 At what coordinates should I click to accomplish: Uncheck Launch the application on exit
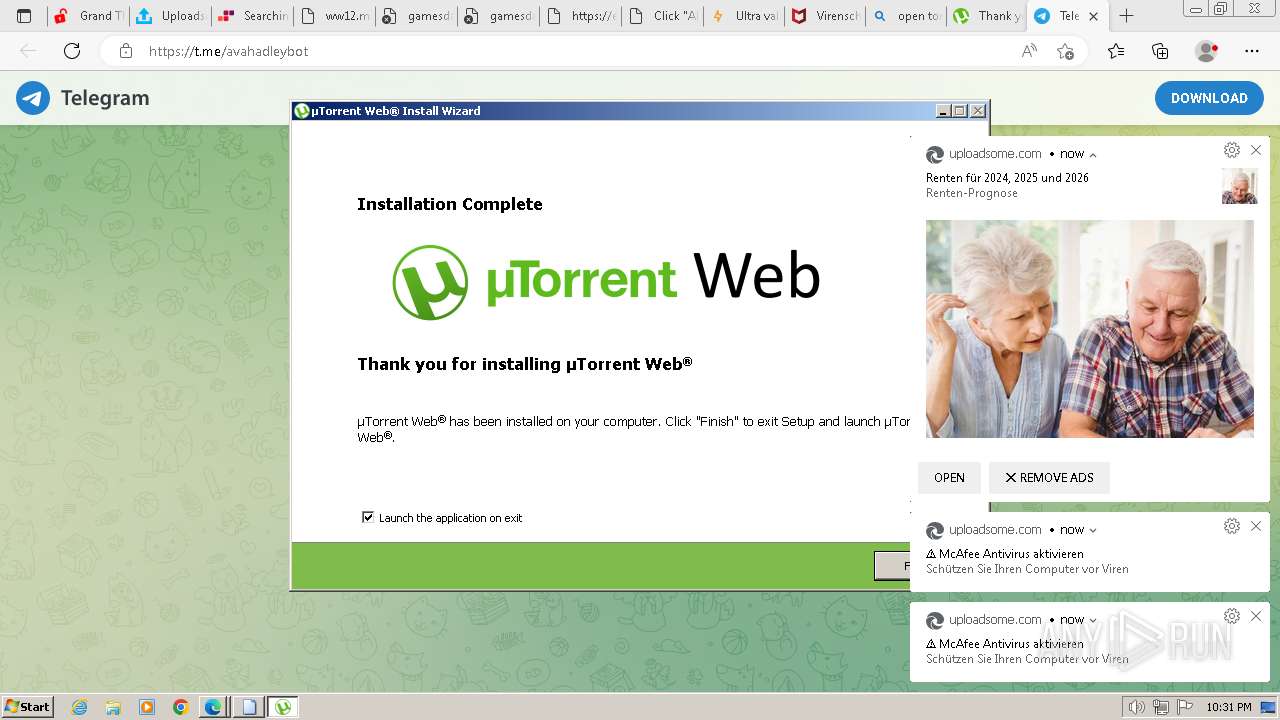coord(368,517)
